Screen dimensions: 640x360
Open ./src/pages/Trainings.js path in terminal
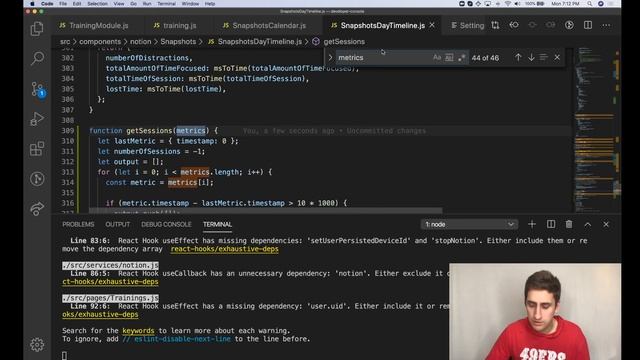[110, 298]
